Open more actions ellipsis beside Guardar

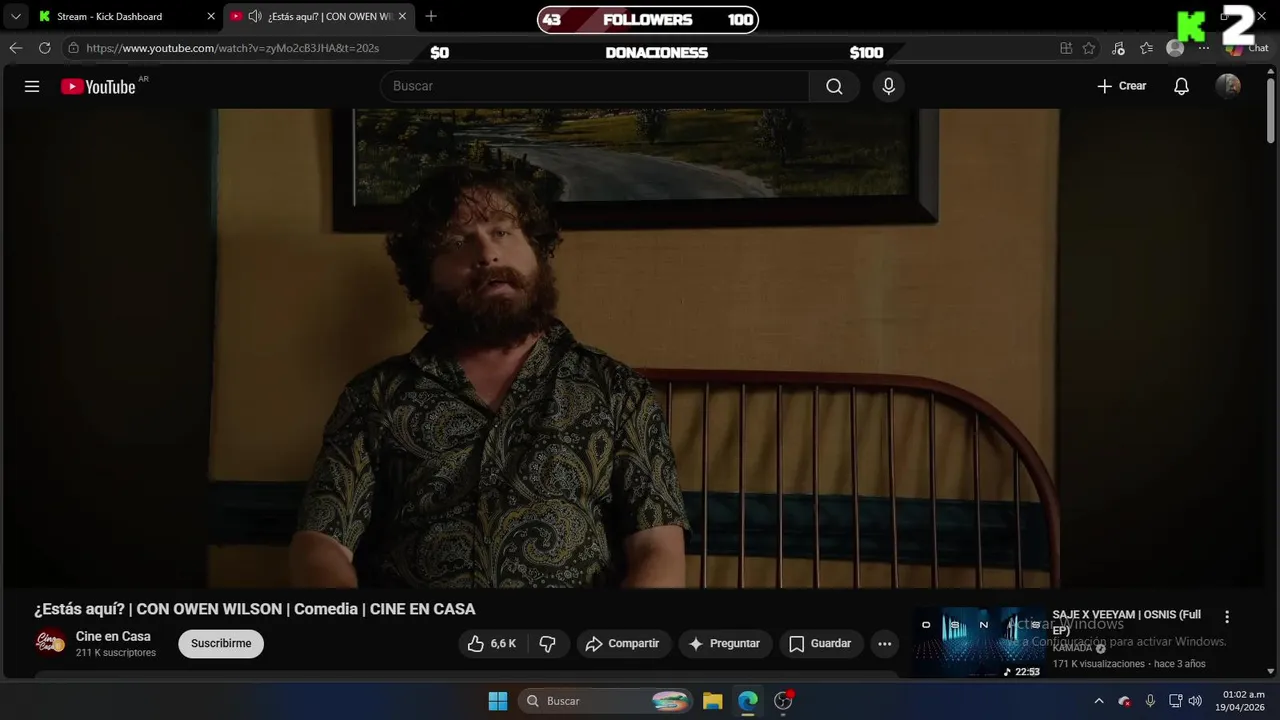pyautogui.click(x=884, y=644)
